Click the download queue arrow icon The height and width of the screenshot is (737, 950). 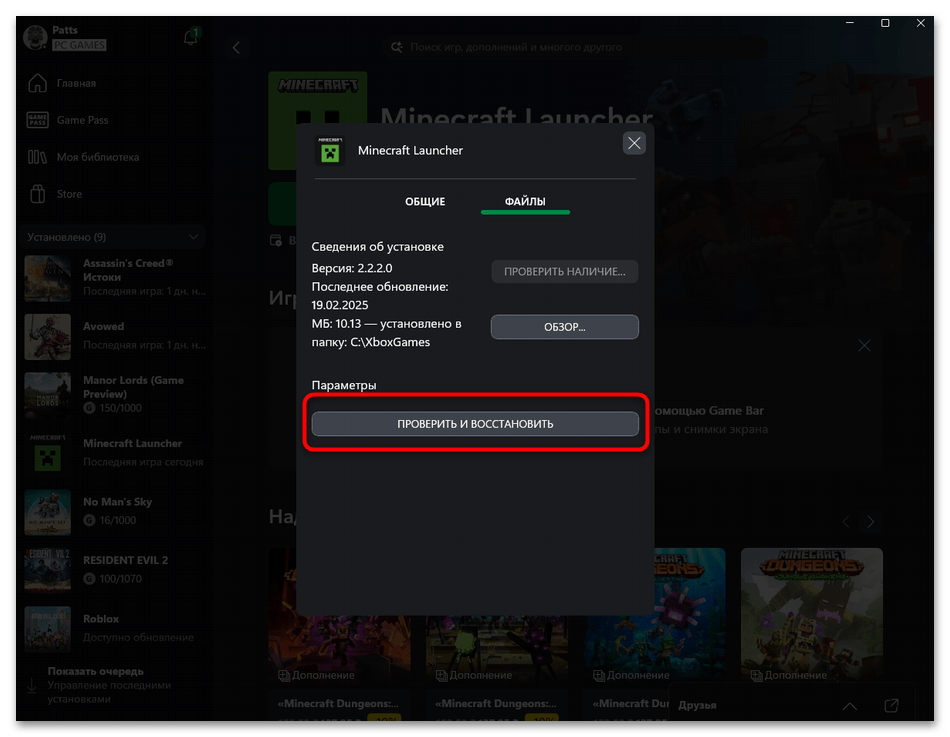pyautogui.click(x=32, y=685)
